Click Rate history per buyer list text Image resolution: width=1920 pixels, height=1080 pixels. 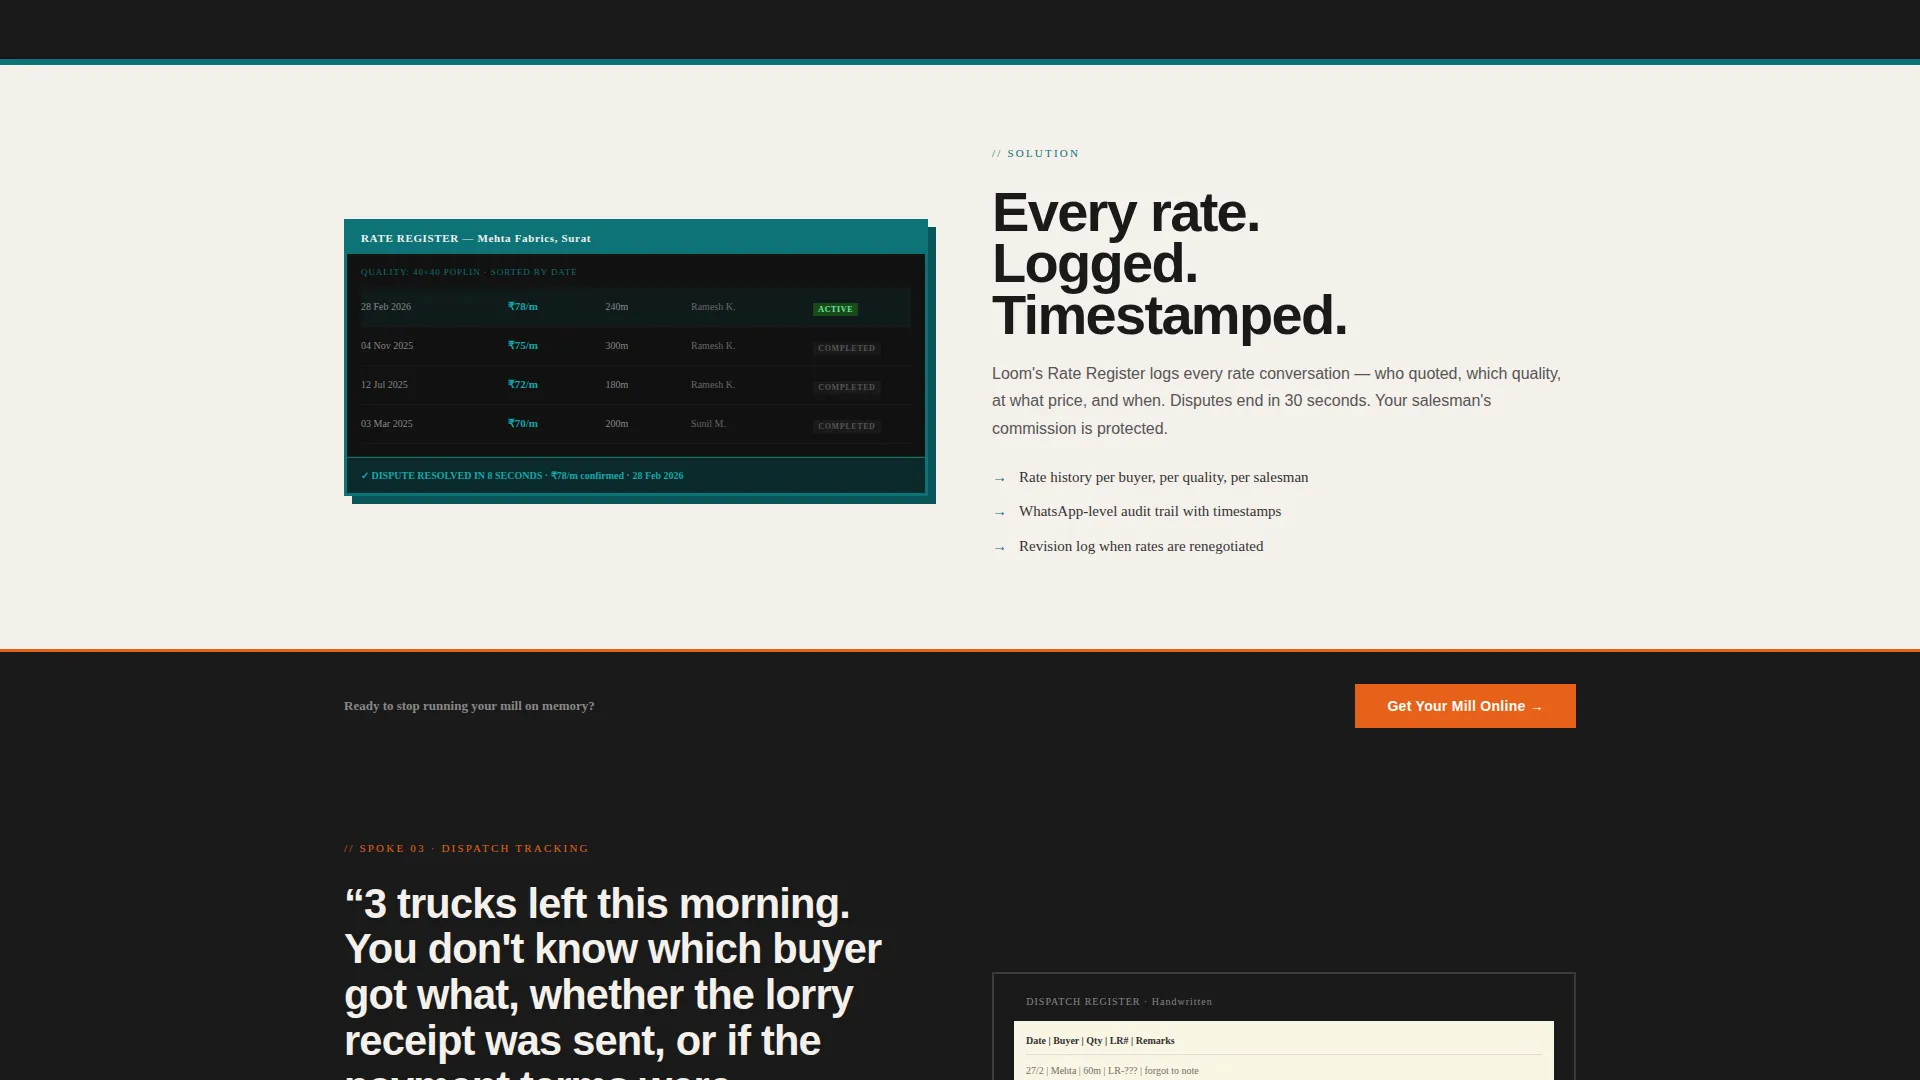(1163, 477)
